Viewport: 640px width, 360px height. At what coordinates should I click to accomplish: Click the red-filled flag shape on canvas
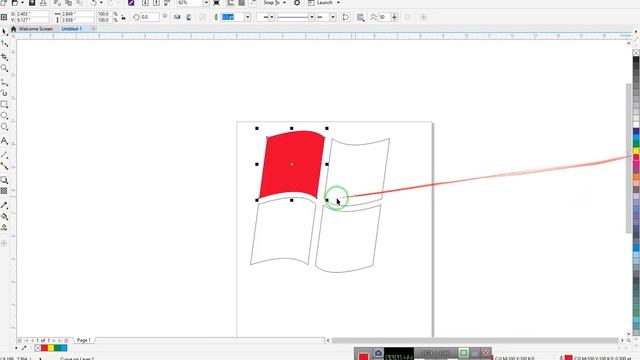[292, 164]
